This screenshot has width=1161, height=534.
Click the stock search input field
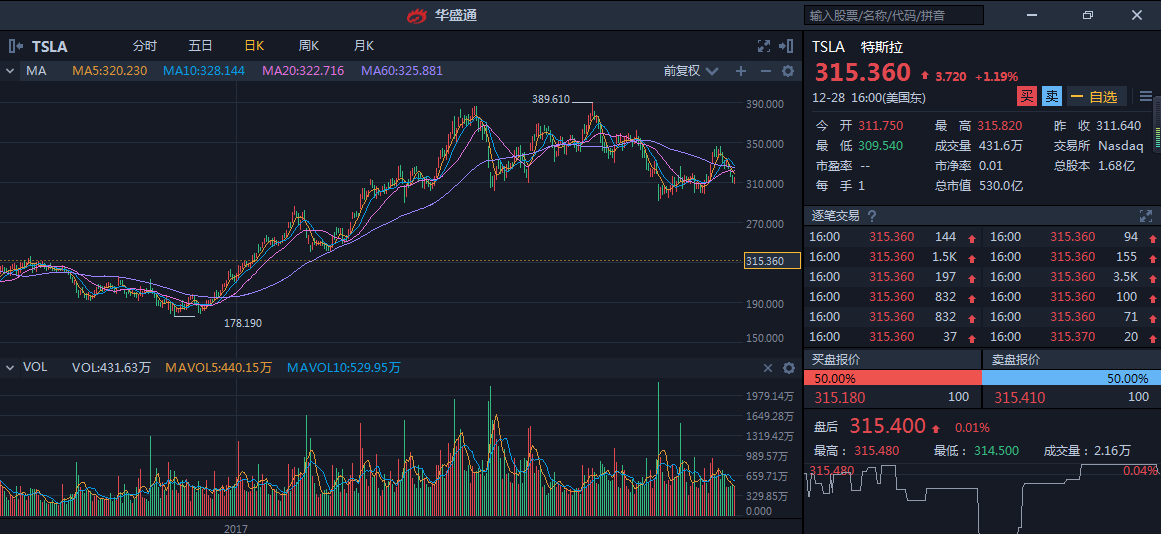point(893,15)
